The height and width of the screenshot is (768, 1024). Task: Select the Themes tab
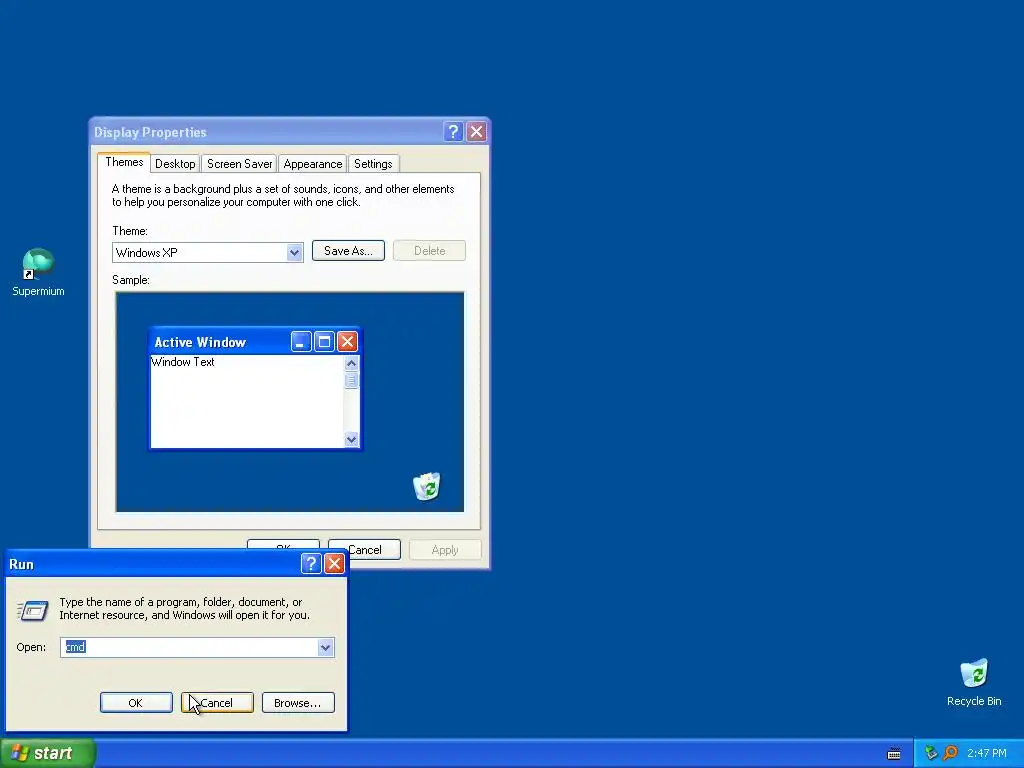click(124, 162)
